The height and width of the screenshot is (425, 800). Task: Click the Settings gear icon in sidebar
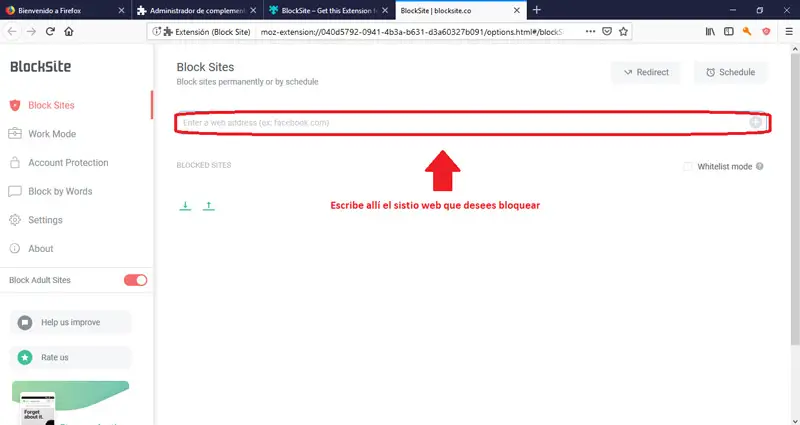[15, 220]
